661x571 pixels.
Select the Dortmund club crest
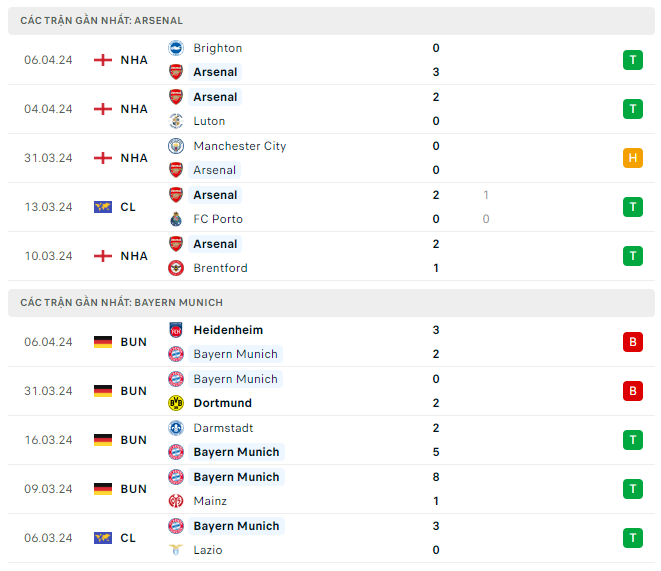pos(176,403)
